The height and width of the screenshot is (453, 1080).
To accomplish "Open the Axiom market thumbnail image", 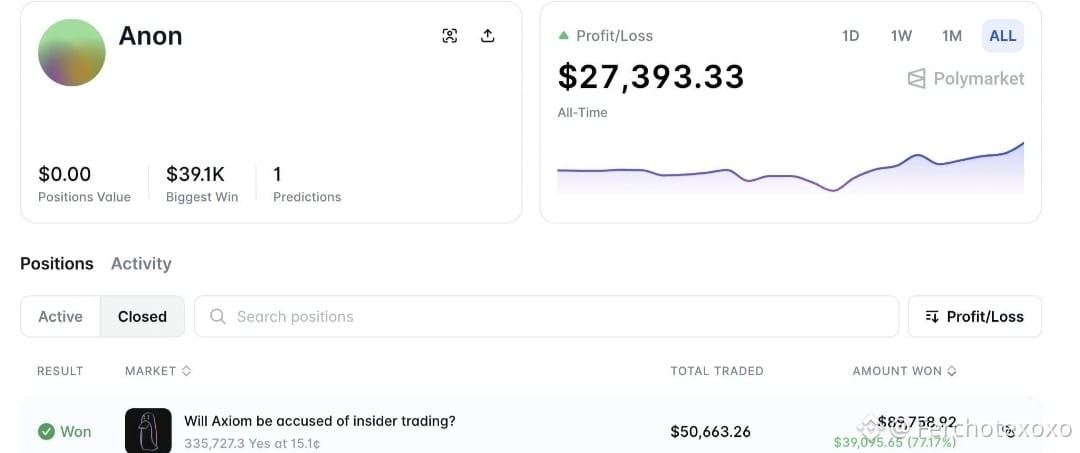I will (x=148, y=430).
